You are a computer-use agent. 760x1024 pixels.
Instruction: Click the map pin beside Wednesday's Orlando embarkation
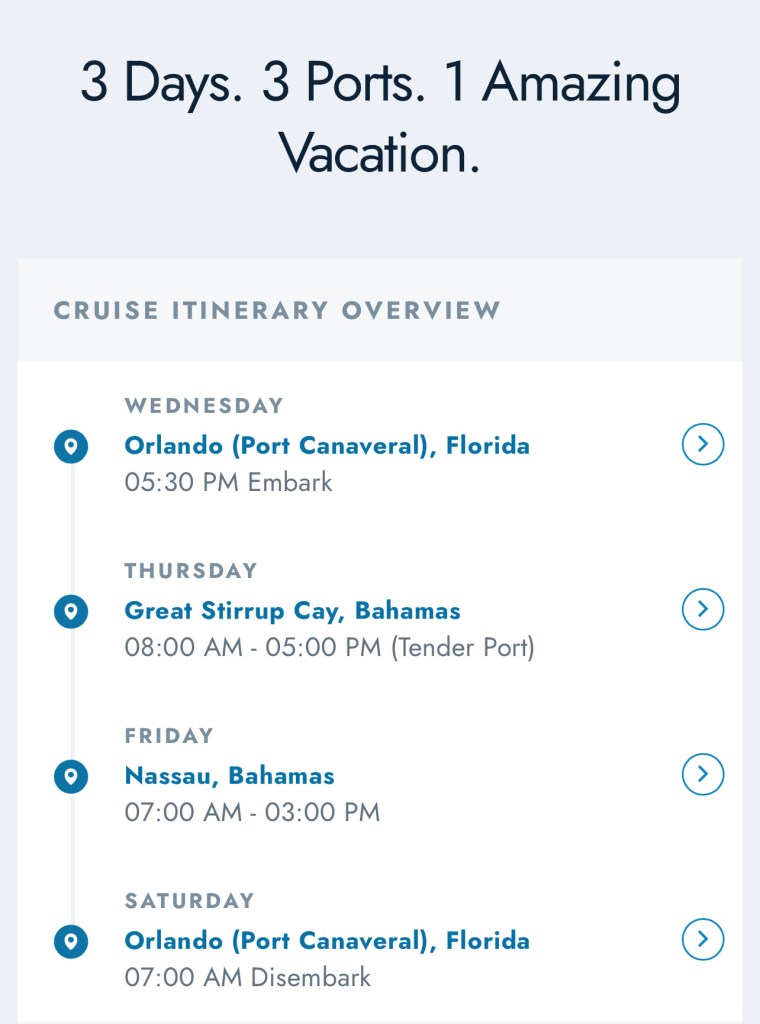click(x=71, y=446)
